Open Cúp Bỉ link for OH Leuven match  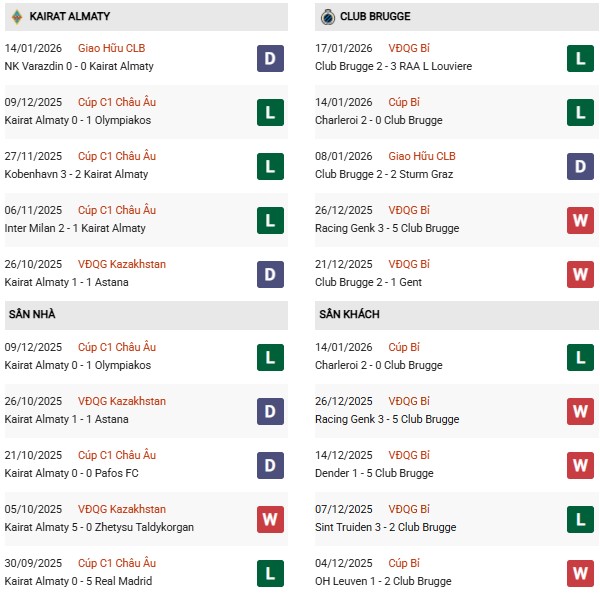[404, 563]
